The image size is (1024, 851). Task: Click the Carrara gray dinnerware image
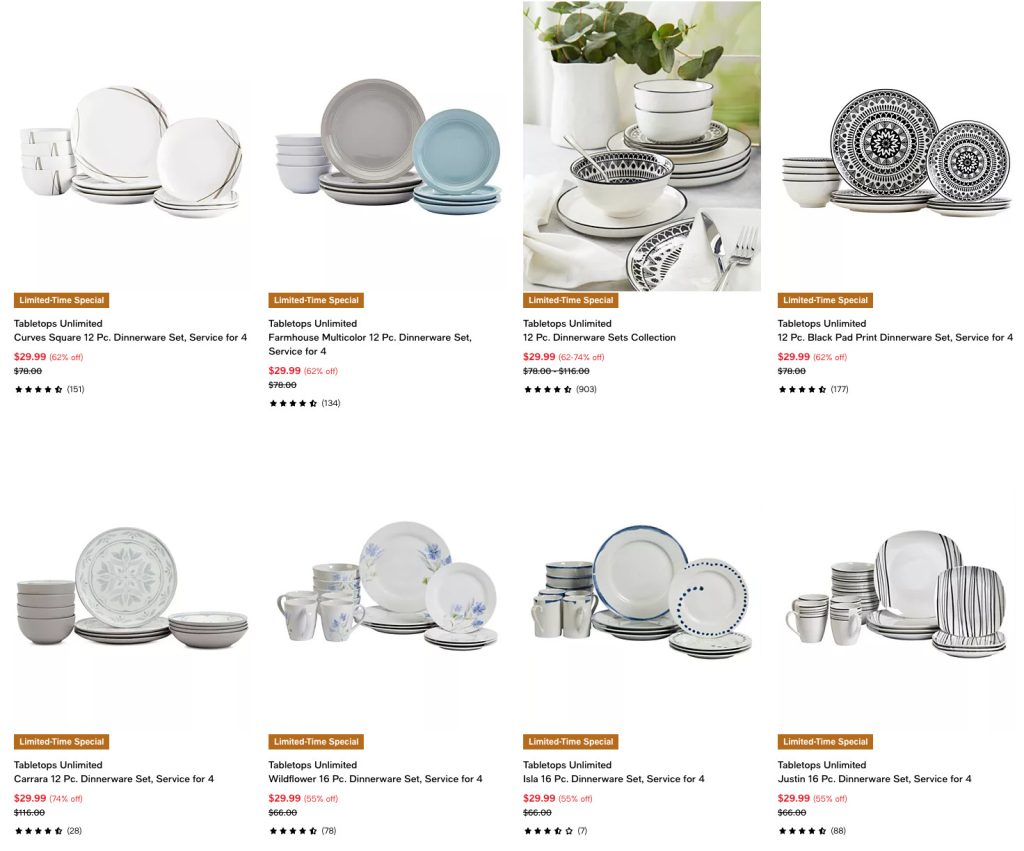click(x=131, y=588)
